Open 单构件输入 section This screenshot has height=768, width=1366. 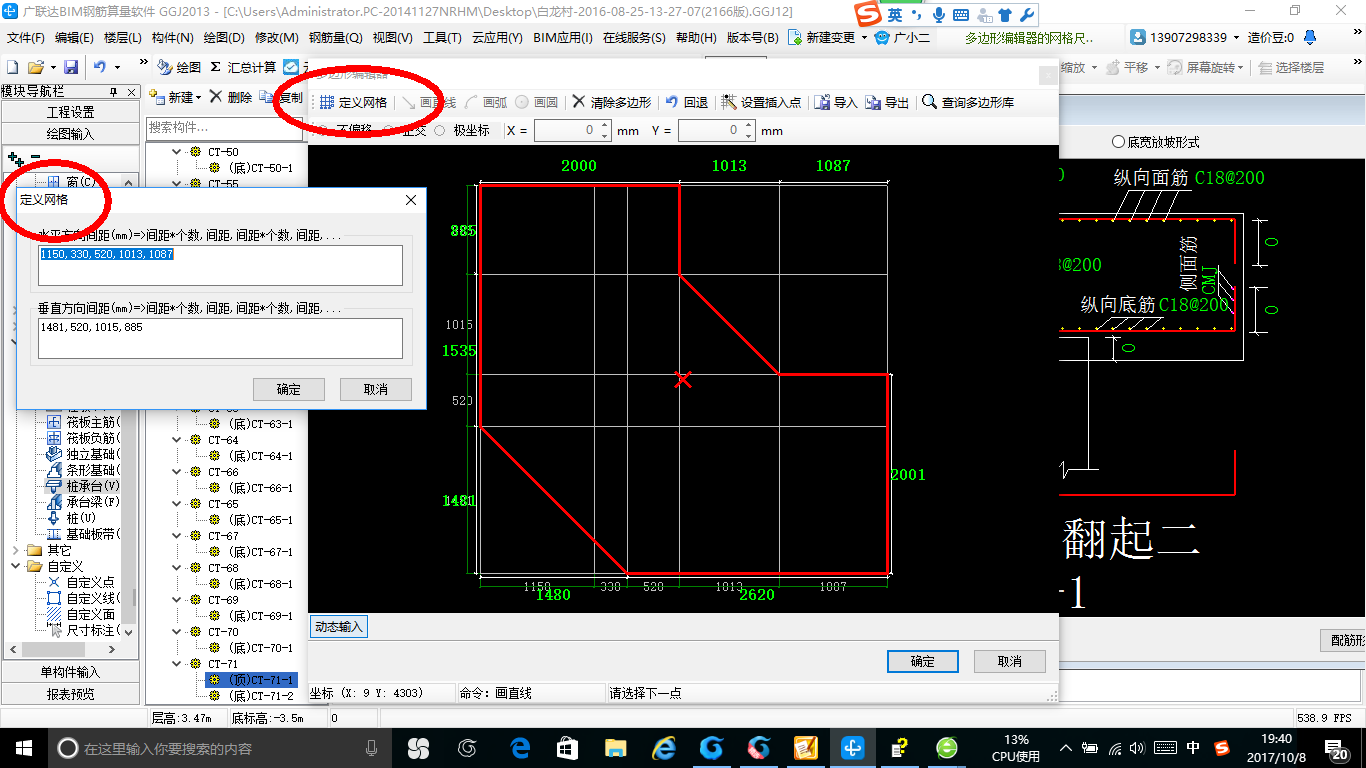click(x=70, y=672)
